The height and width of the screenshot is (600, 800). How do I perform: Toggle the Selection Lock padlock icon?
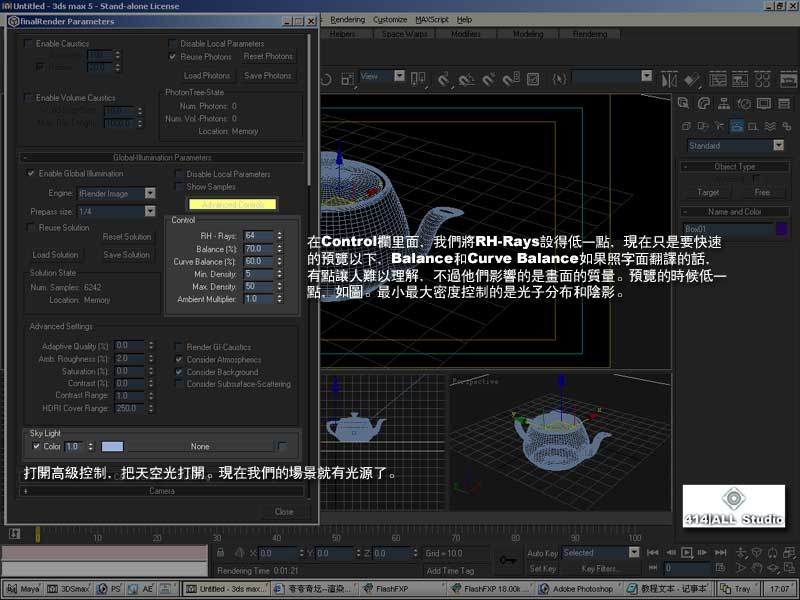(x=220, y=553)
